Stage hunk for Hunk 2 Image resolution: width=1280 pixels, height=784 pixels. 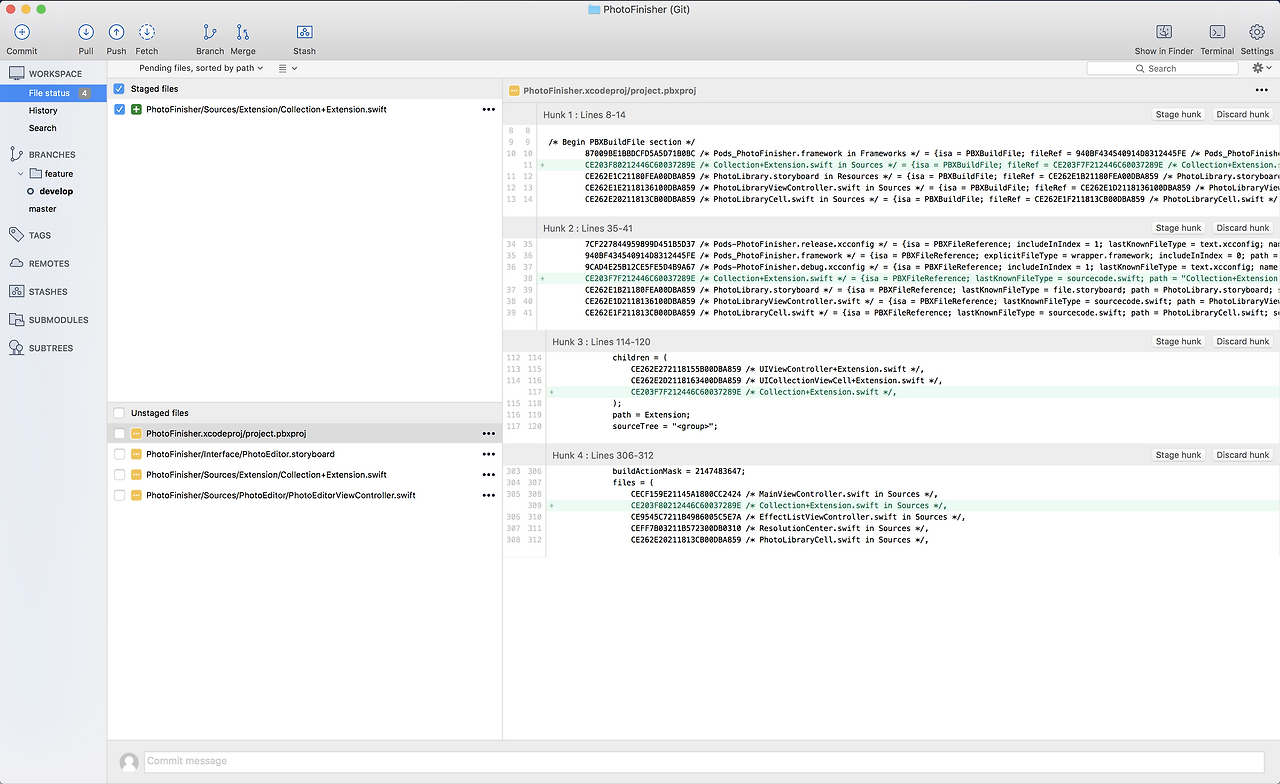(x=1178, y=228)
